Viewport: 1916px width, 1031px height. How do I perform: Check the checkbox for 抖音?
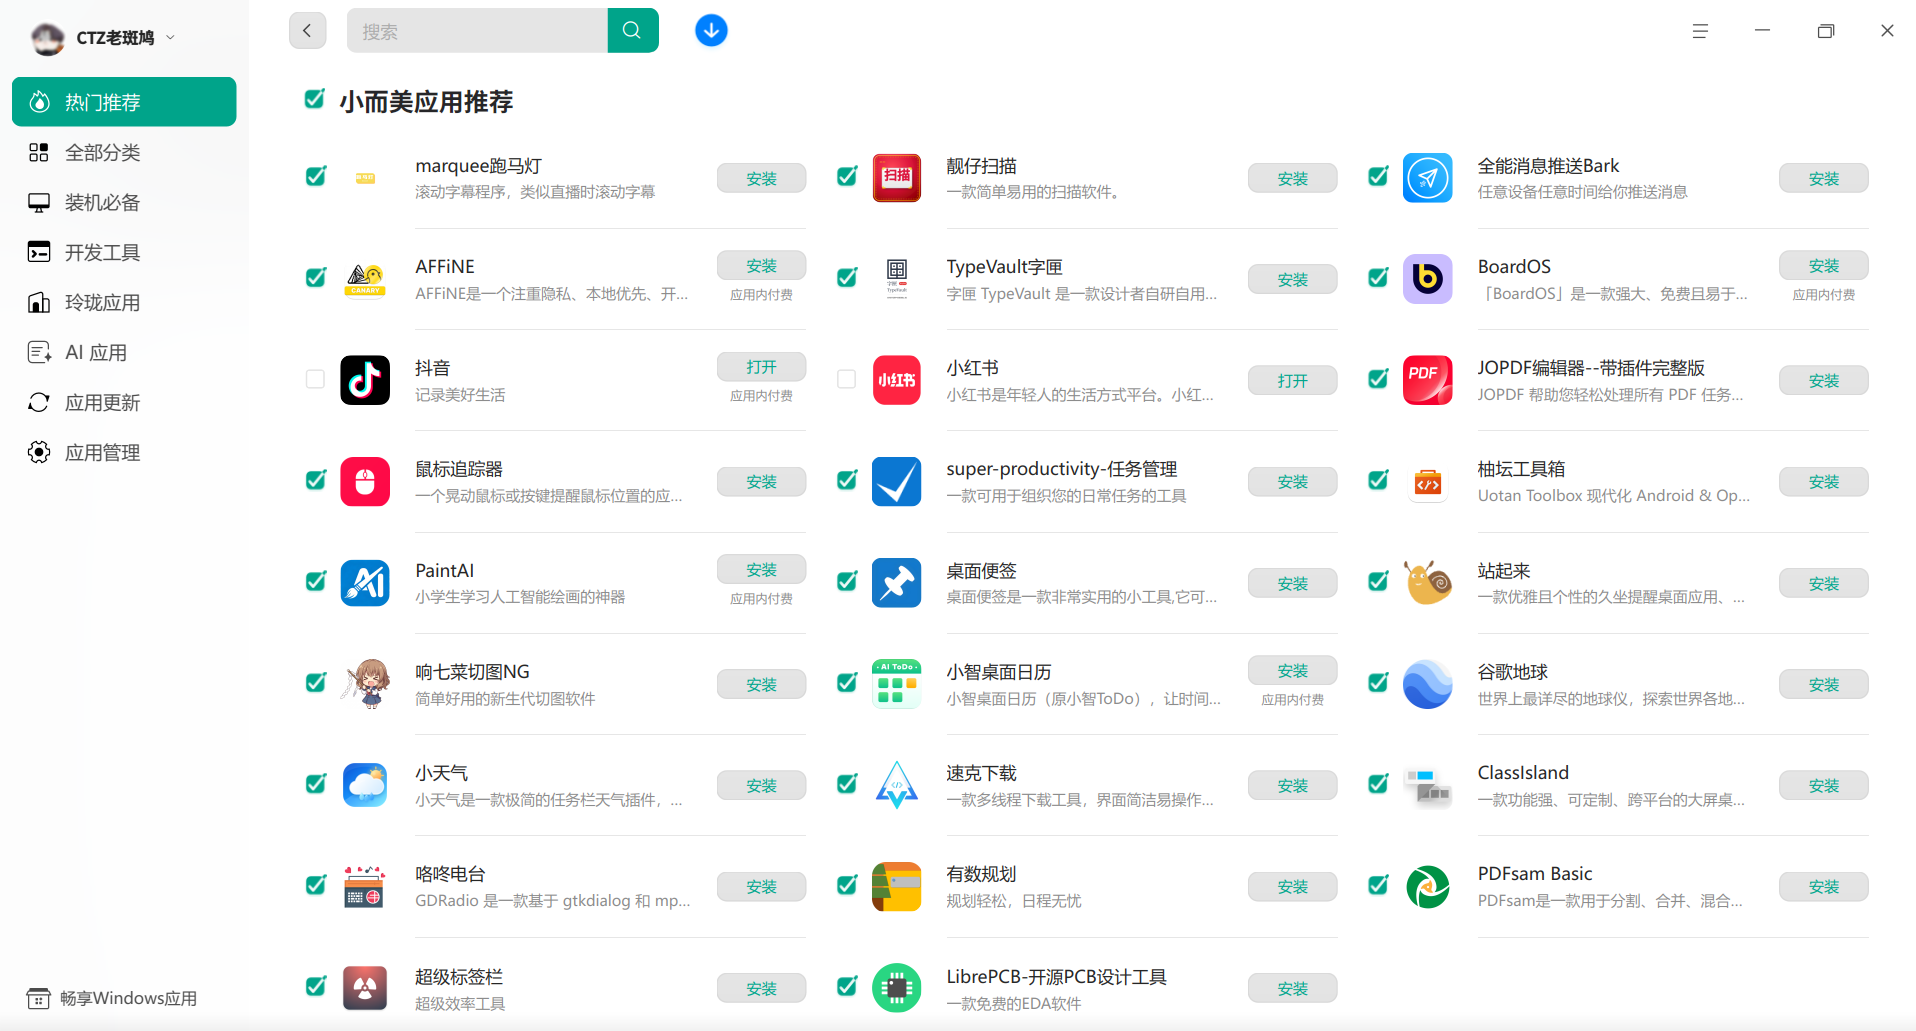pyautogui.click(x=315, y=379)
